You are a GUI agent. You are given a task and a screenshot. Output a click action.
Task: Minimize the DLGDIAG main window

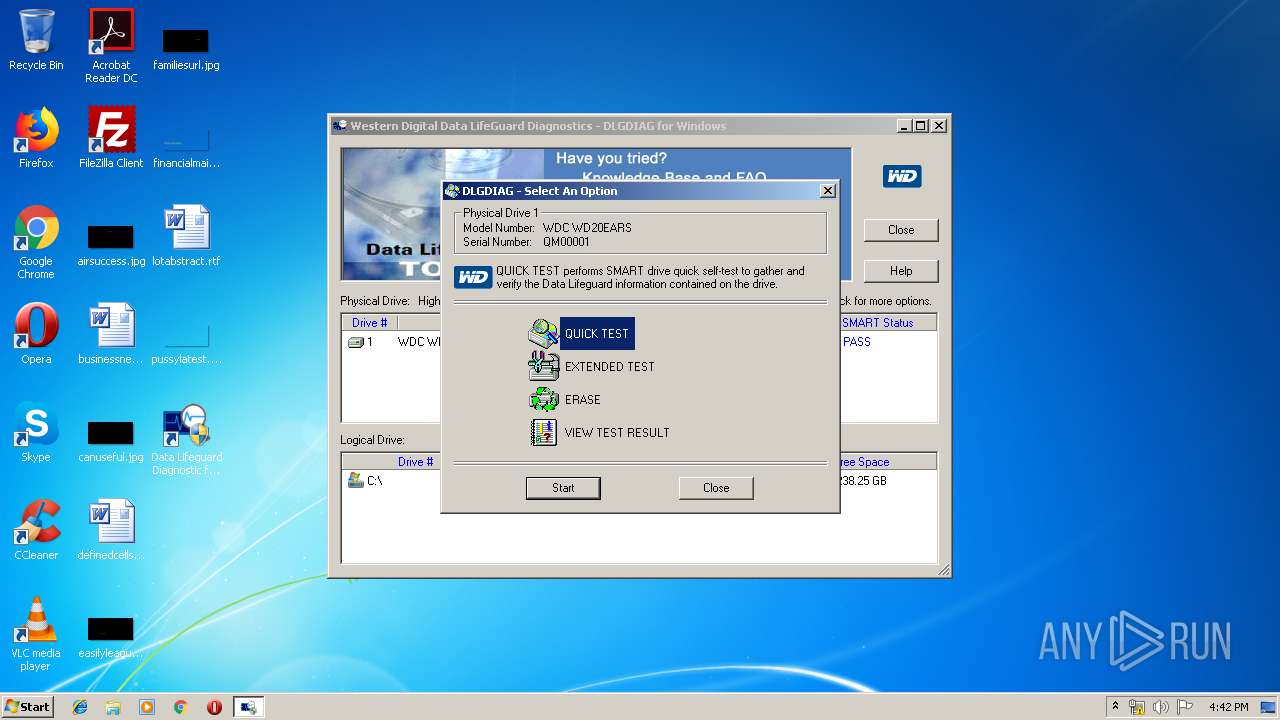click(x=904, y=126)
